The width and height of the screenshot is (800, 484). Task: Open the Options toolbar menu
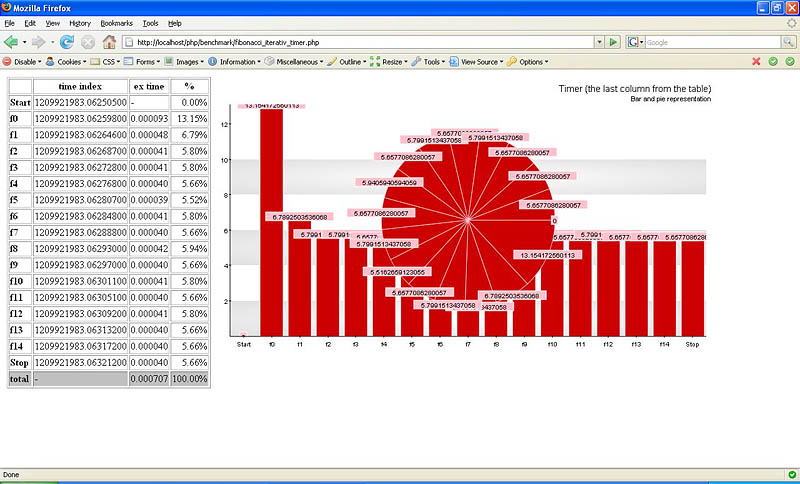click(528, 62)
